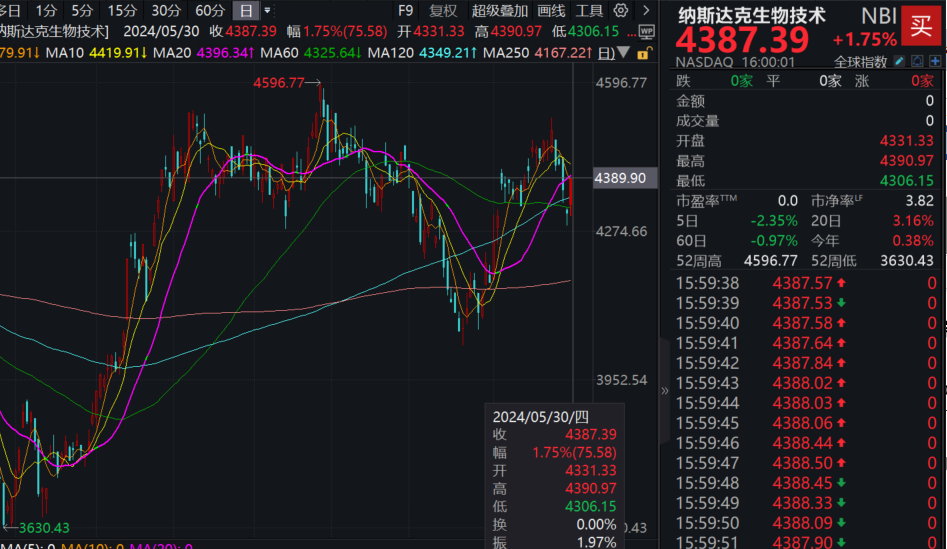Click the +1.75% change value
The width and height of the screenshot is (947, 549).
865,40
